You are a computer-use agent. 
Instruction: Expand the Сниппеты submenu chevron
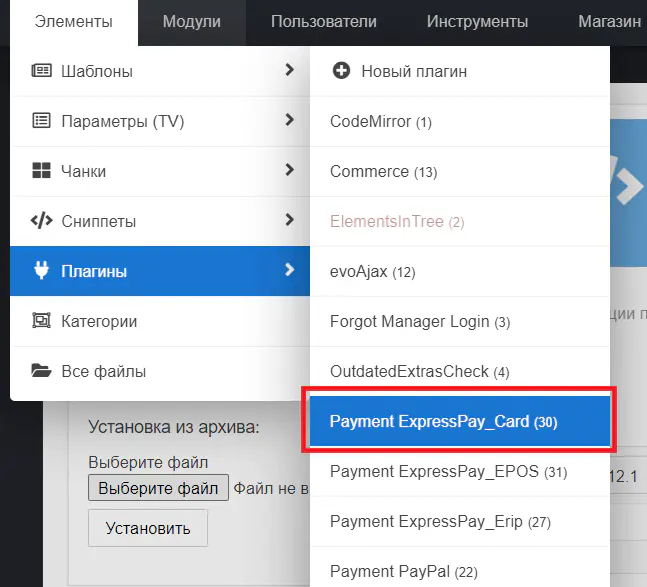click(x=289, y=220)
